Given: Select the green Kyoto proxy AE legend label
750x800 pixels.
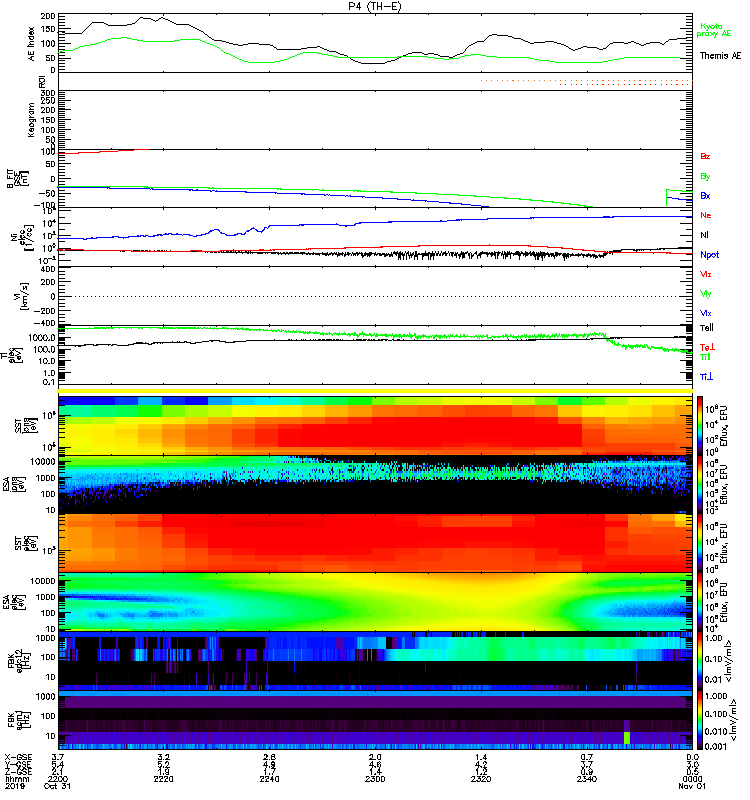Looking at the screenshot, I should click(713, 30).
